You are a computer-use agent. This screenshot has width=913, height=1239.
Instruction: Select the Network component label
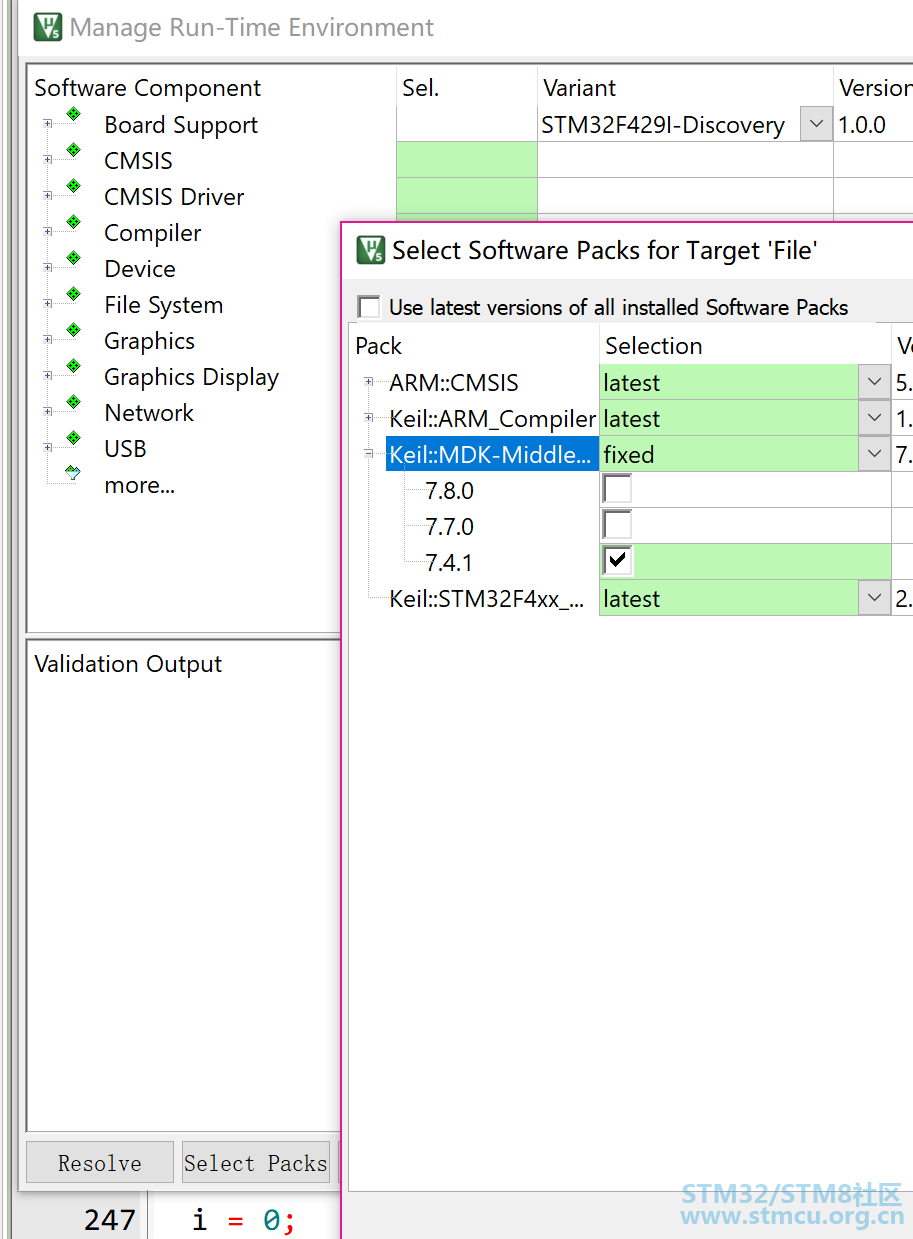pos(149,413)
